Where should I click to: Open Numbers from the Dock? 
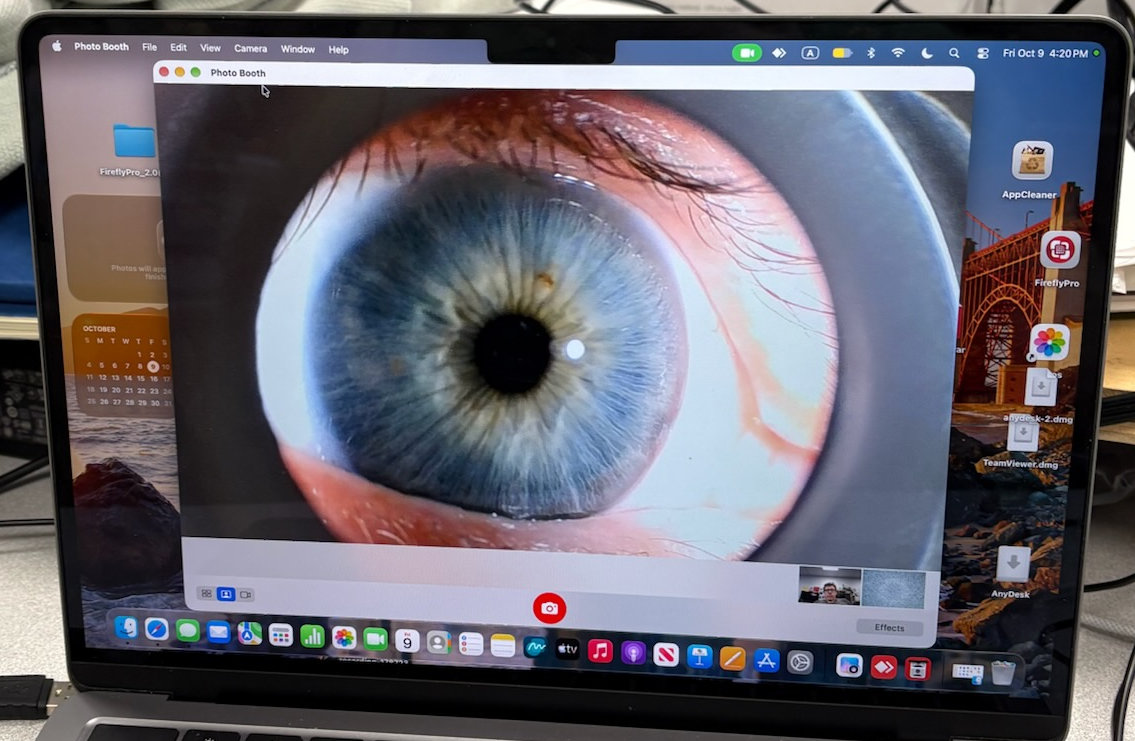point(312,637)
